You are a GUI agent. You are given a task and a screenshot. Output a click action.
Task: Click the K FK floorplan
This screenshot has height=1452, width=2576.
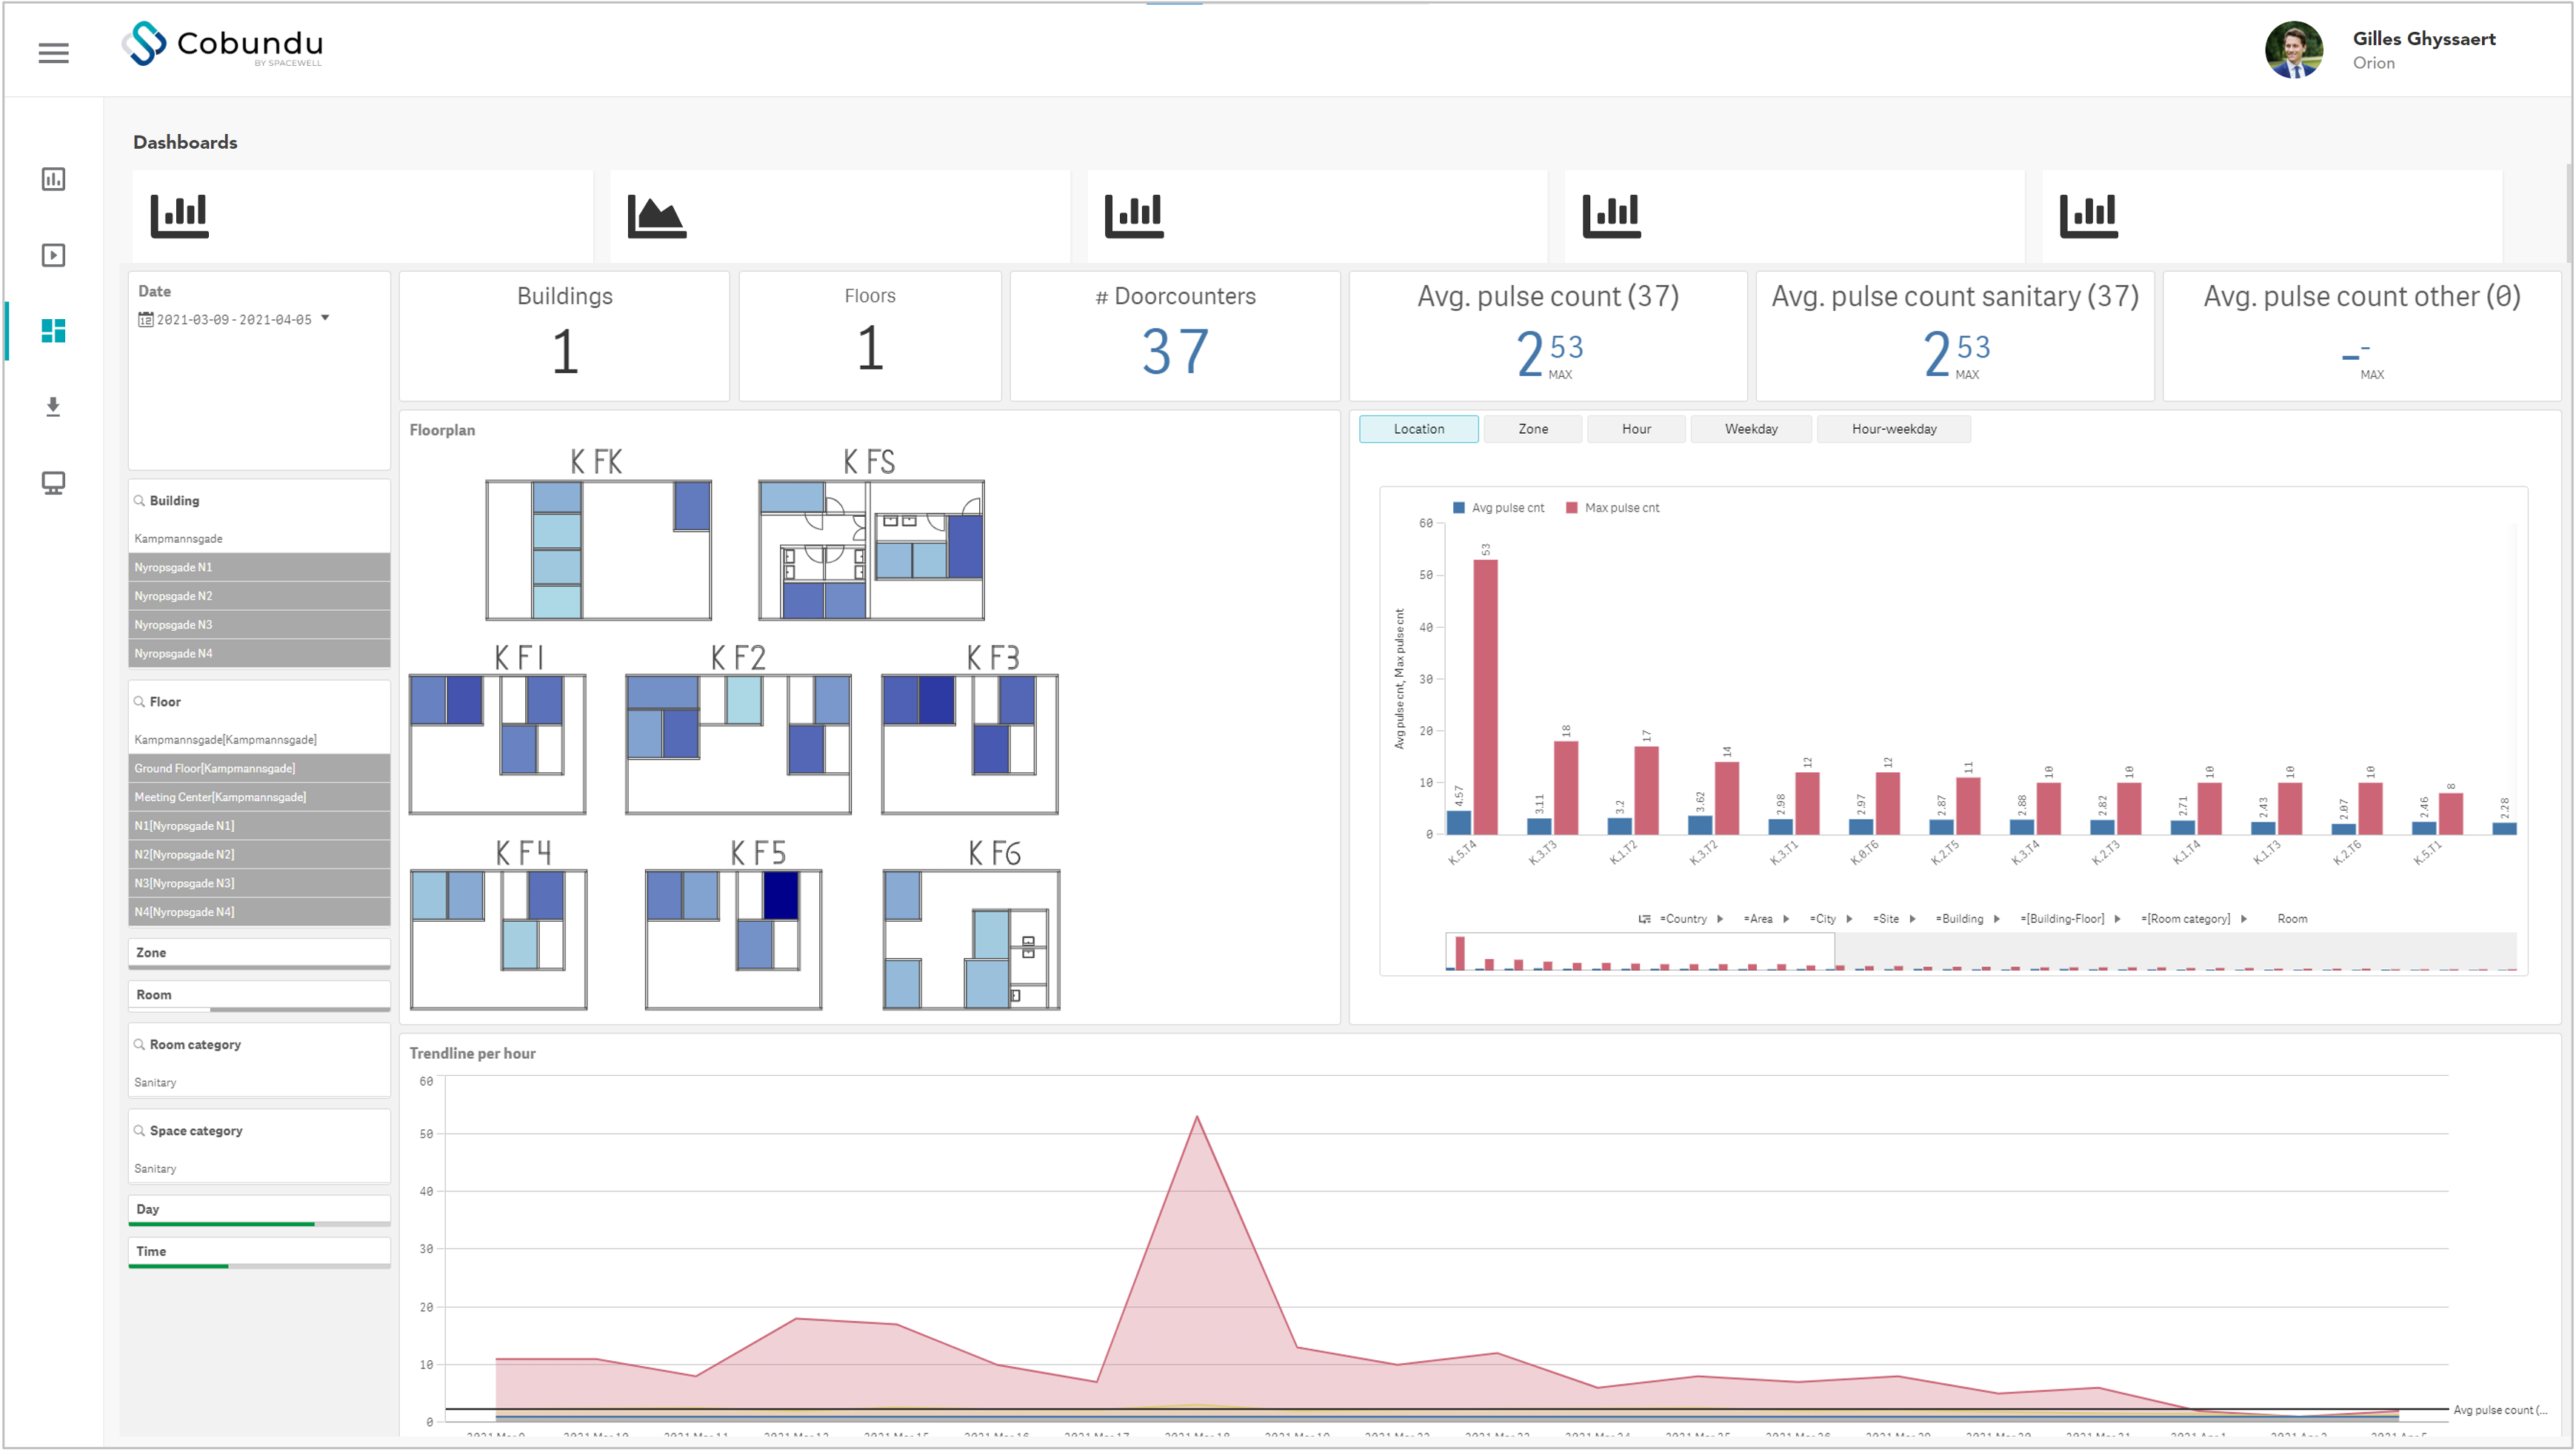click(598, 550)
